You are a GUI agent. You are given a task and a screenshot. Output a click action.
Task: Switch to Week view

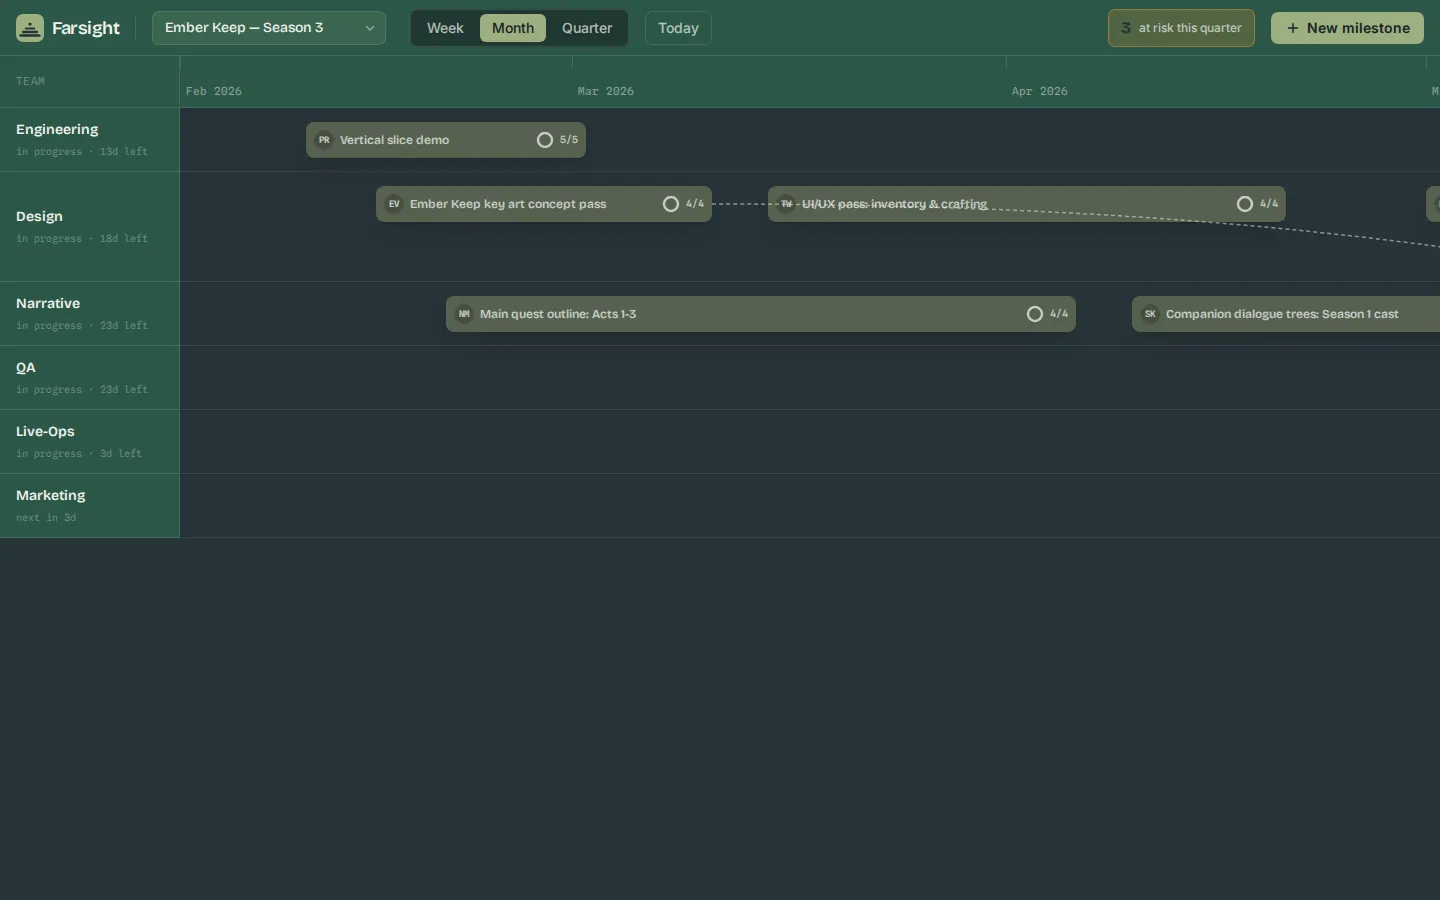click(445, 28)
